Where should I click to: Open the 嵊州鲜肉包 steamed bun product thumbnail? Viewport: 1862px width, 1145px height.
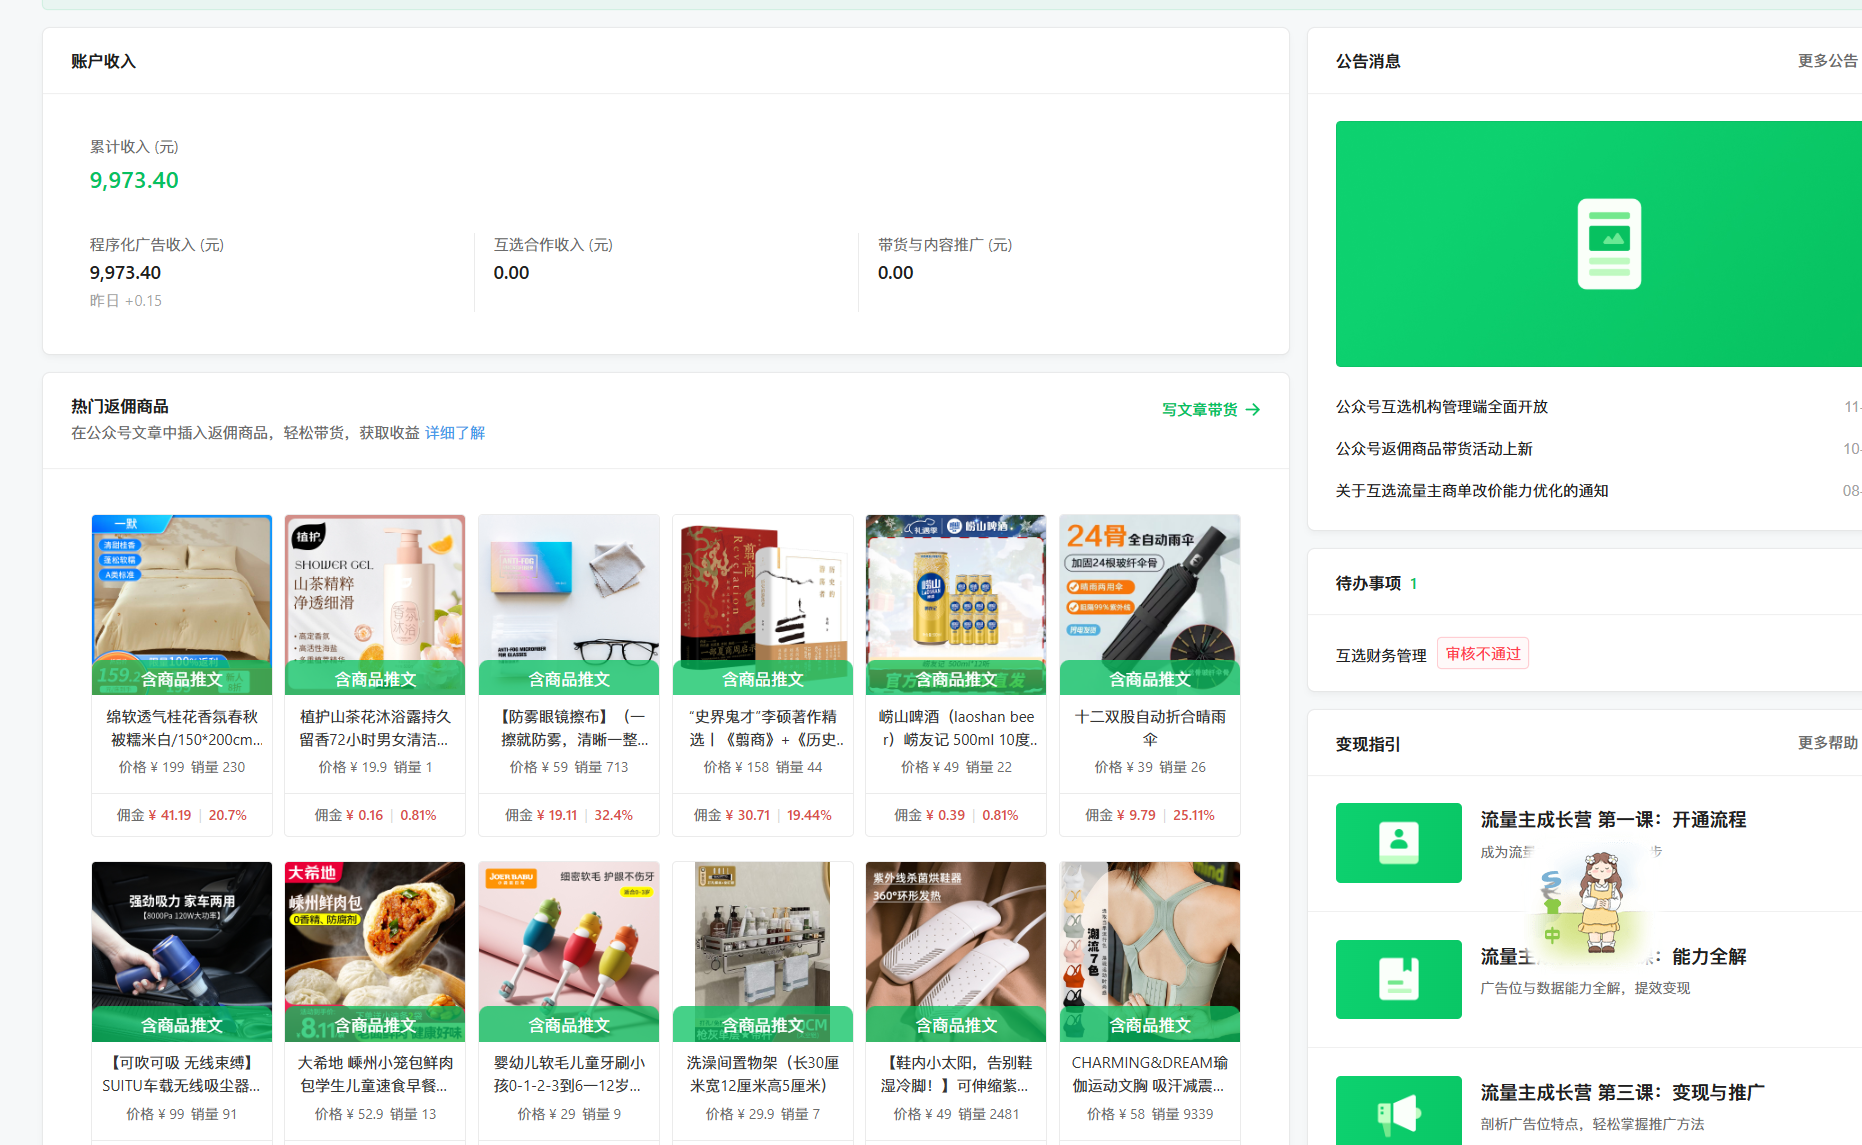point(374,935)
